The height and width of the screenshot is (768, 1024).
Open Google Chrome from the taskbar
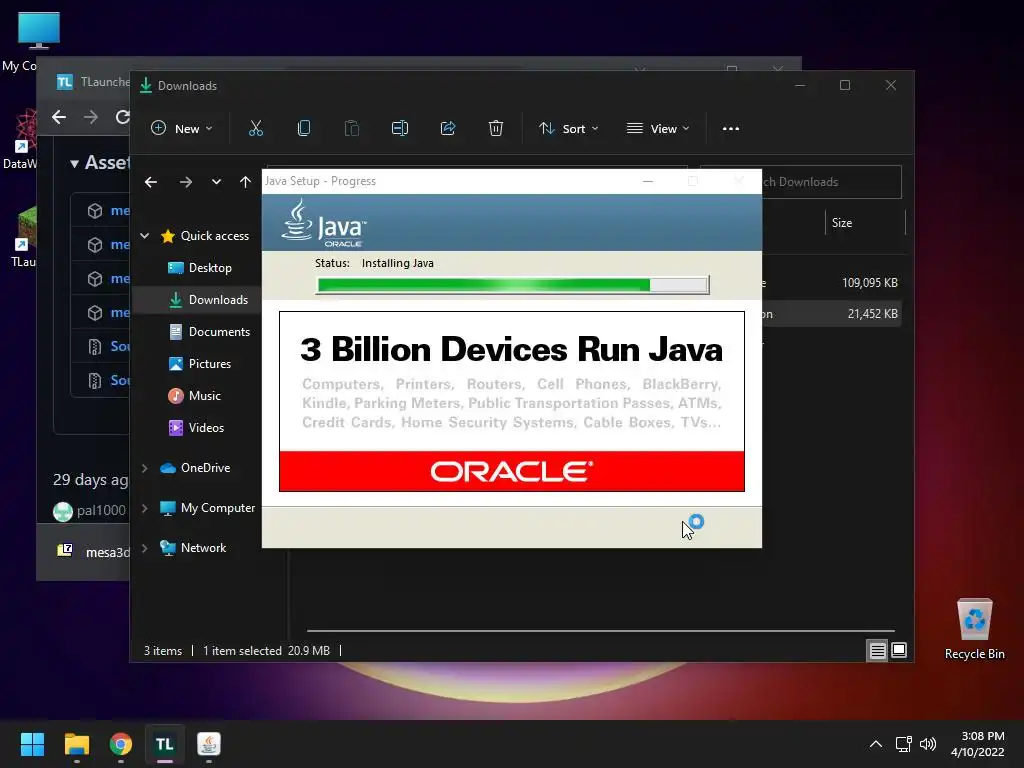click(x=121, y=744)
